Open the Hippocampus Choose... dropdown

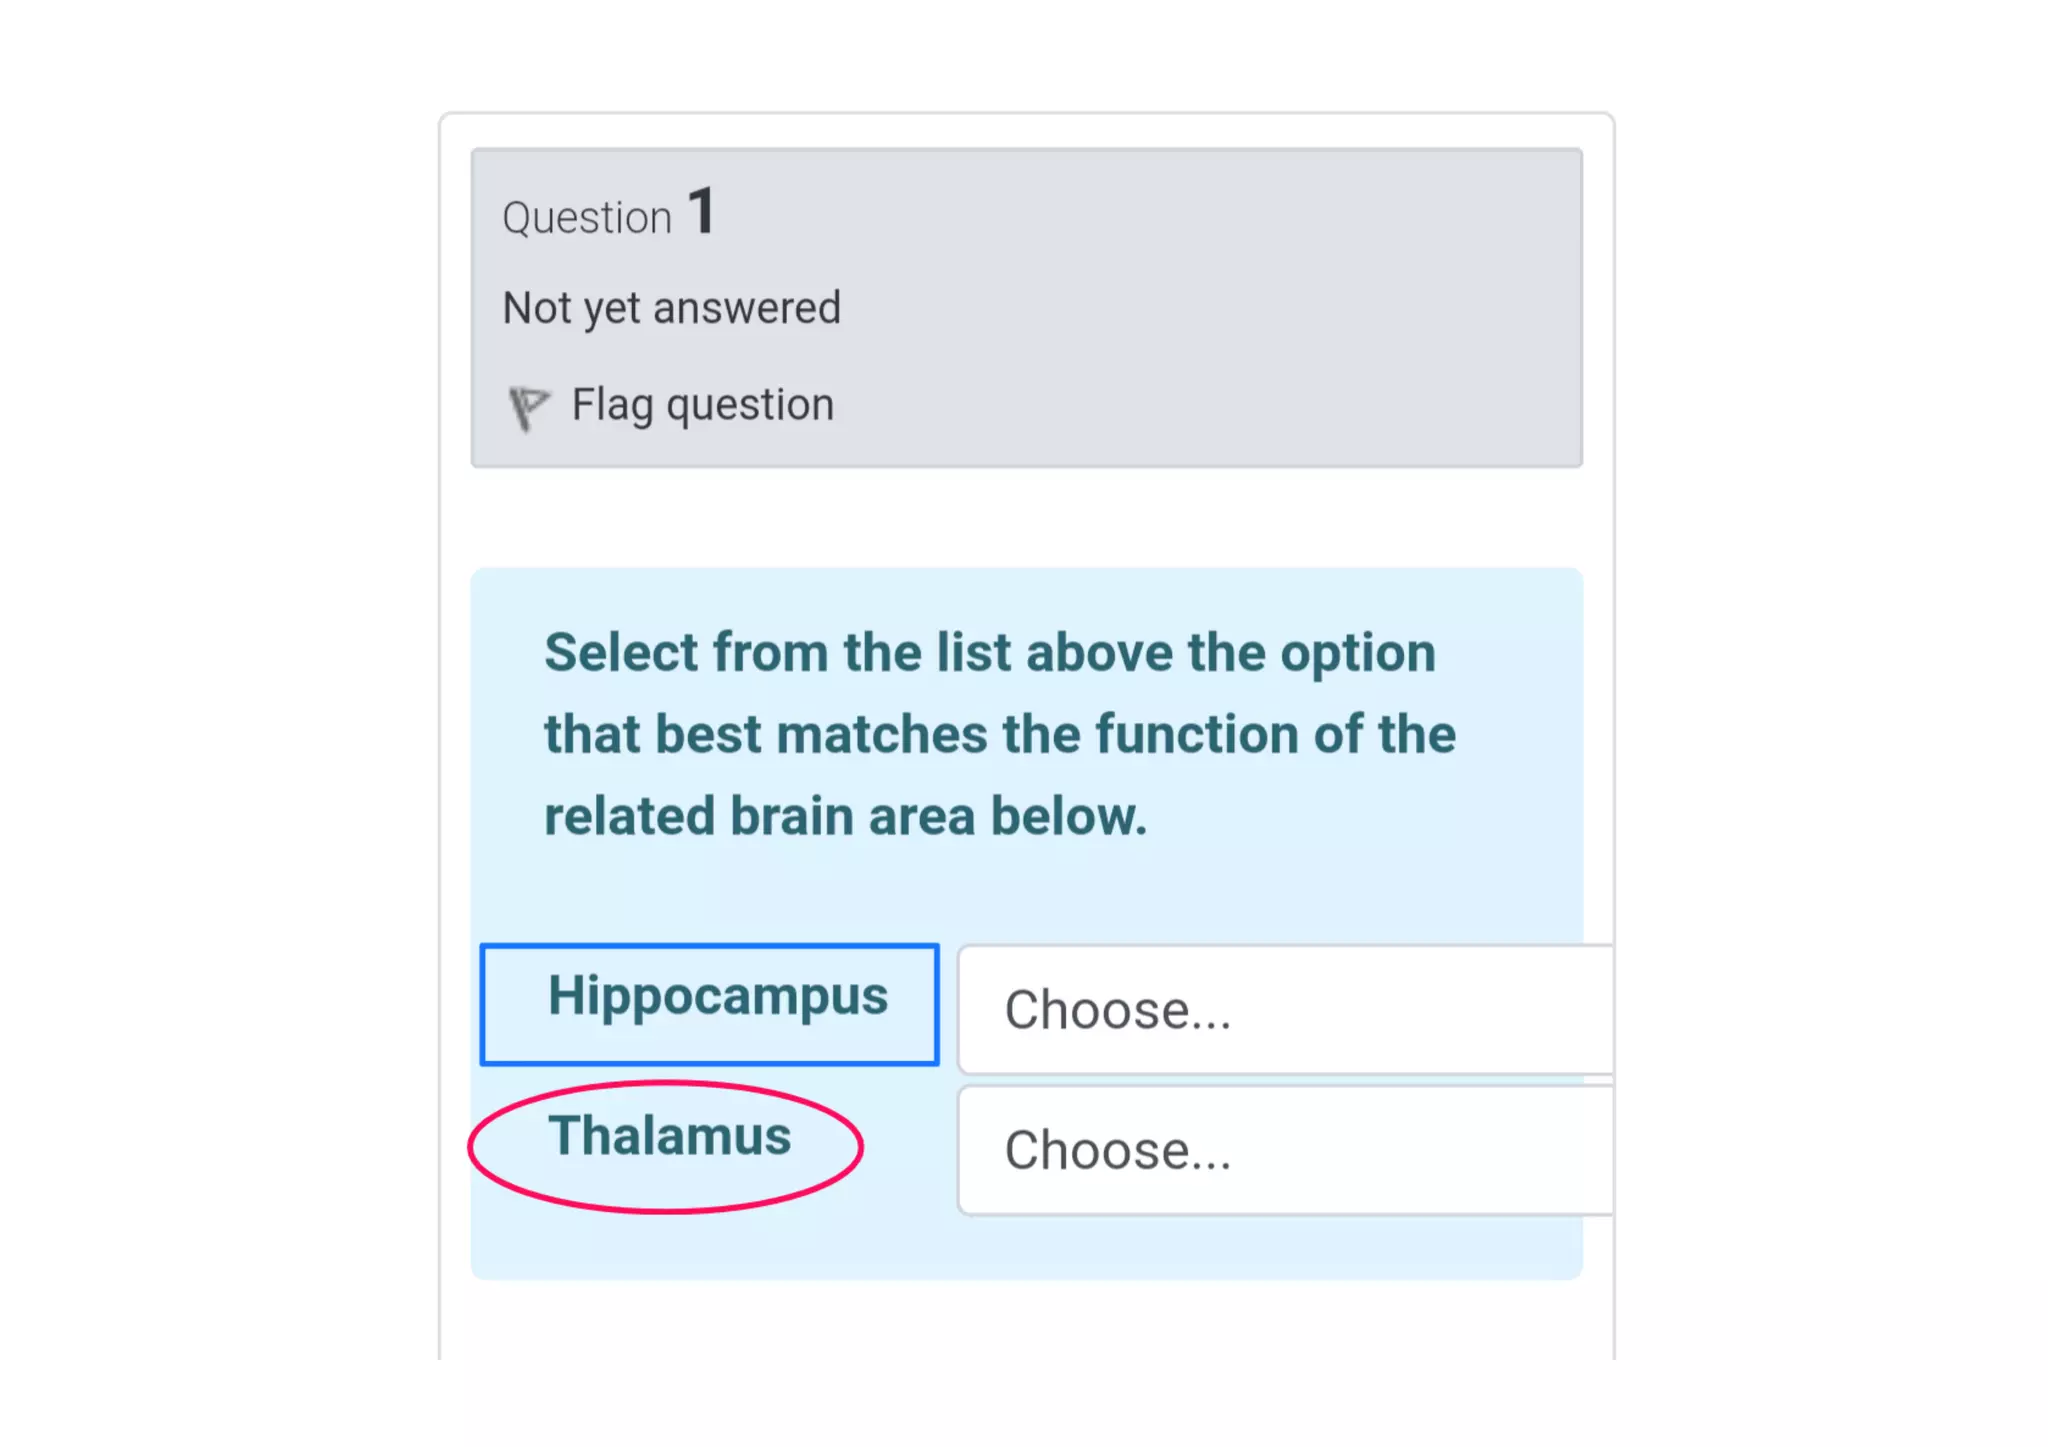click(x=1285, y=1009)
